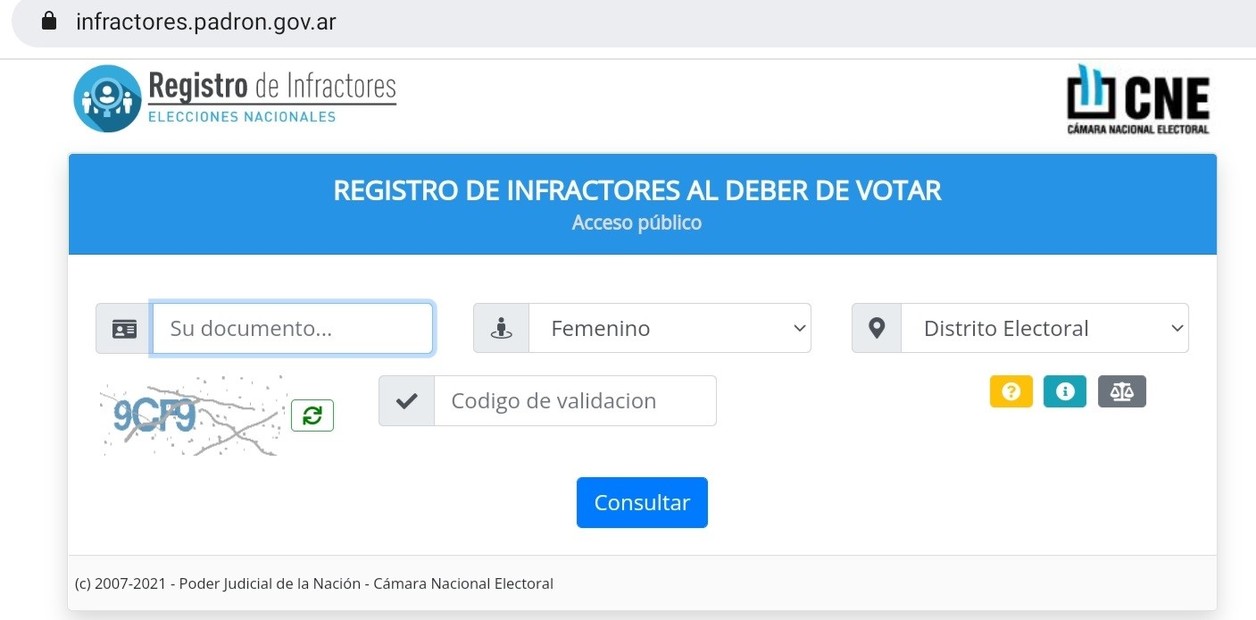Open the yellow question mark help button

point(1010,392)
